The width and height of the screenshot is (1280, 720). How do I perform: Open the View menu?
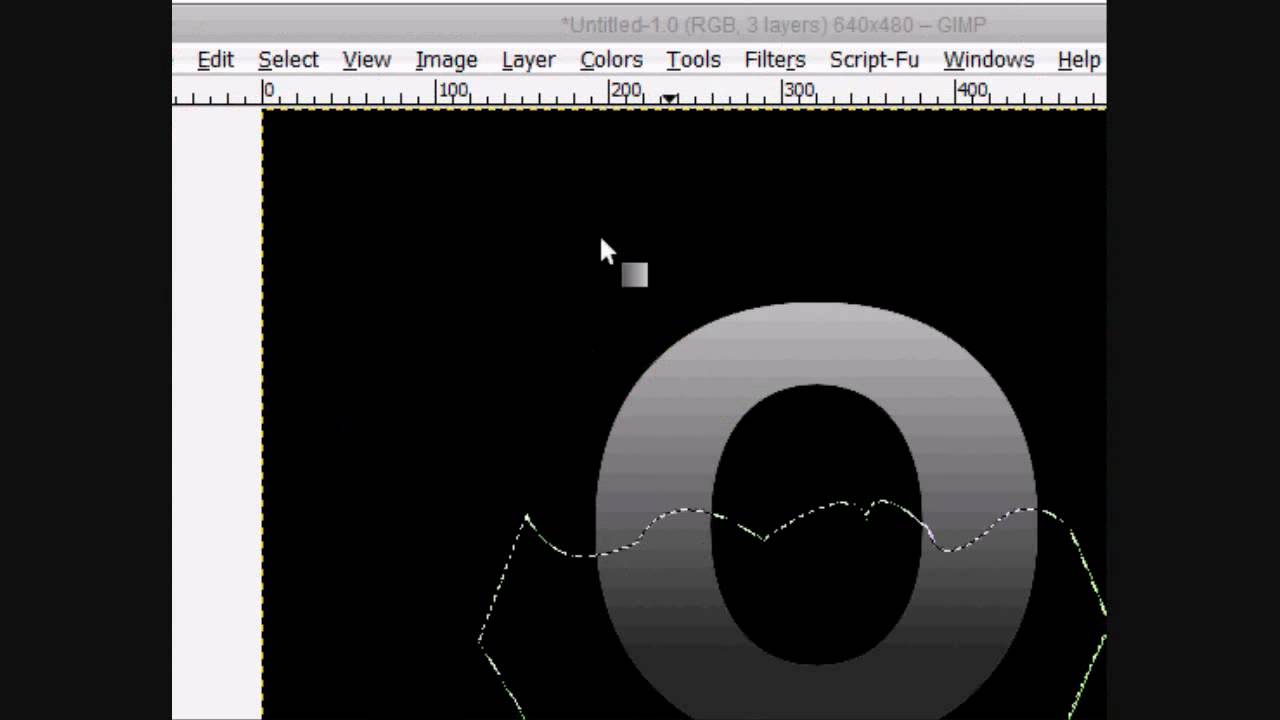click(x=366, y=60)
